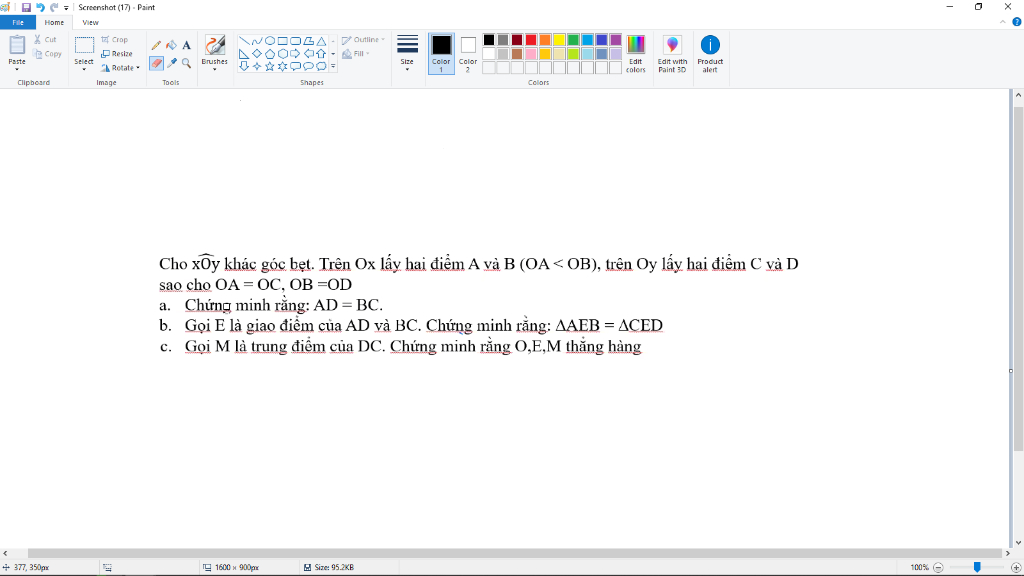Image resolution: width=1024 pixels, height=576 pixels.
Task: Switch to the View tab
Action: click(90, 22)
